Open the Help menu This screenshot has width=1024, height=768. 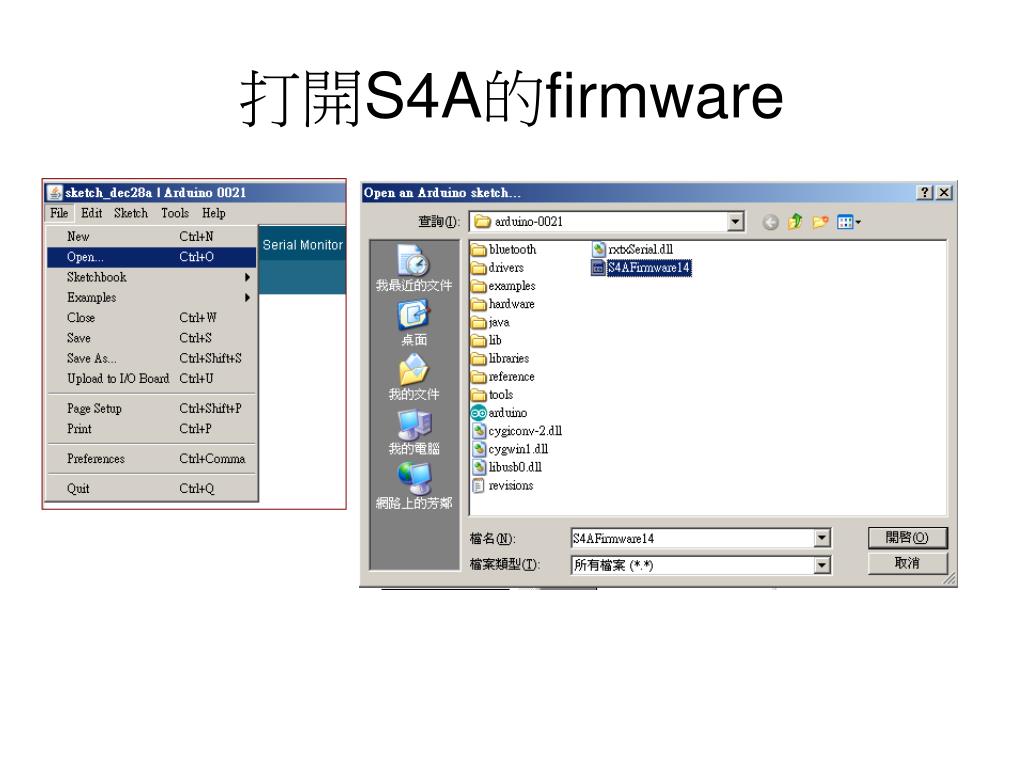[214, 213]
